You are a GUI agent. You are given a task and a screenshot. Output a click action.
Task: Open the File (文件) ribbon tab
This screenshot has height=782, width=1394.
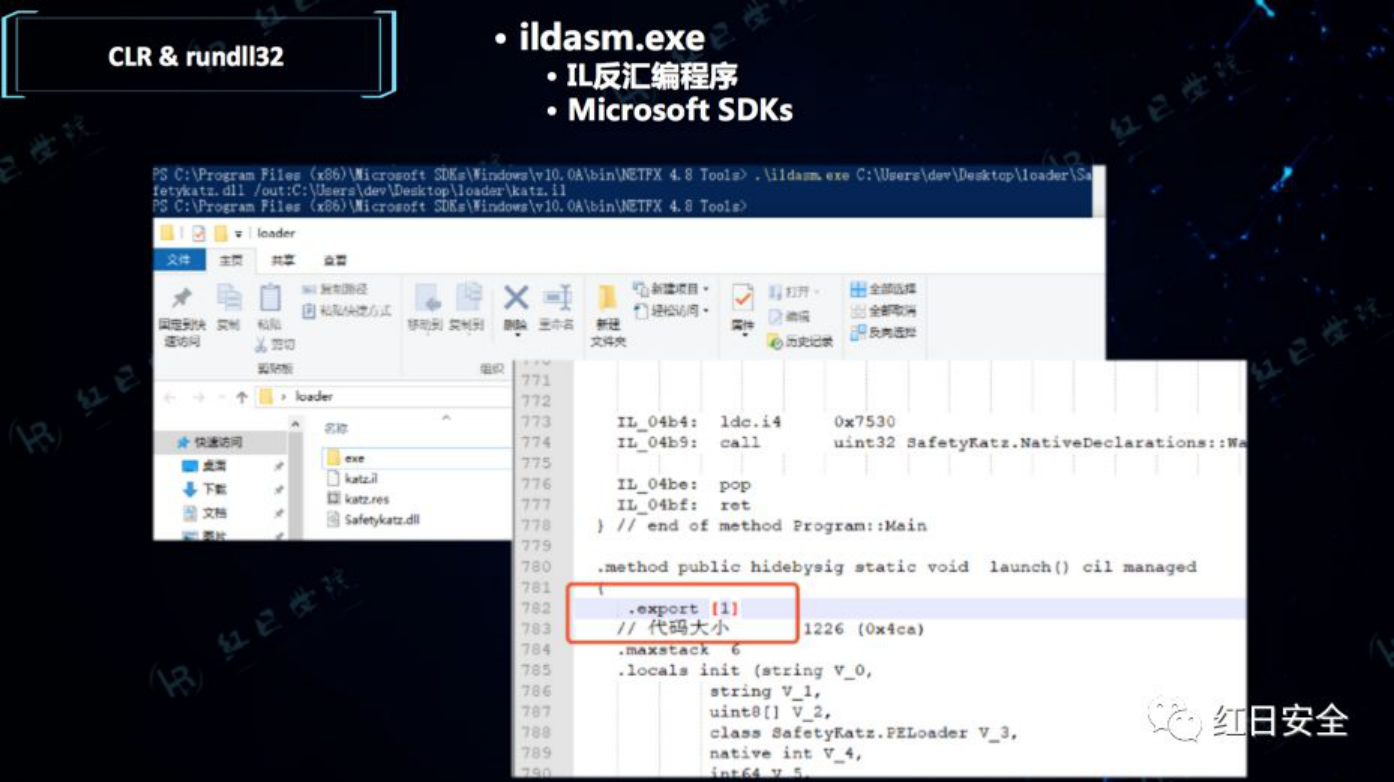pyautogui.click(x=179, y=260)
